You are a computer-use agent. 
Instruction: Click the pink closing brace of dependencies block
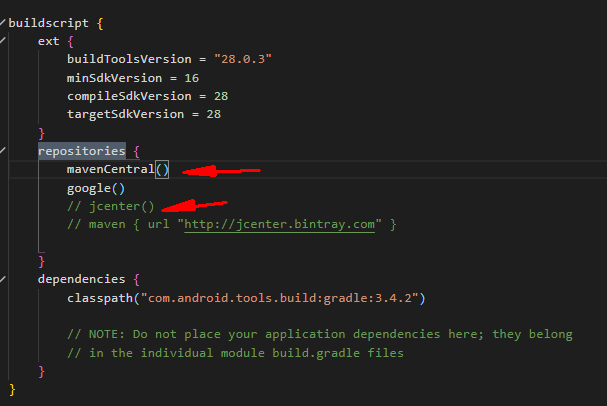[x=41, y=372]
